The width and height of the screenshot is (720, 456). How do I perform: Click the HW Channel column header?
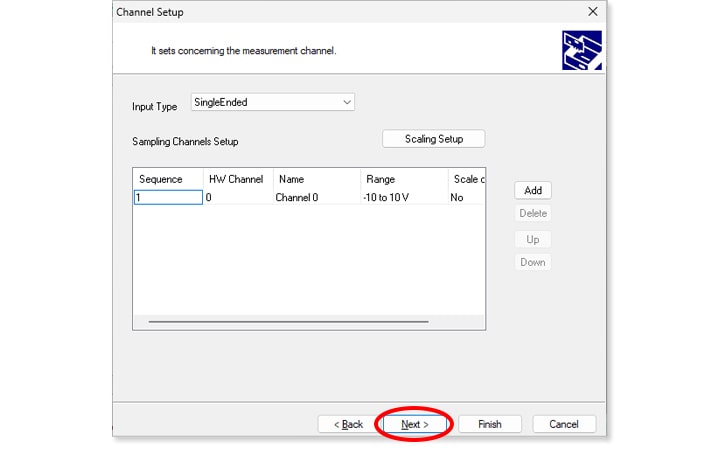point(236,179)
